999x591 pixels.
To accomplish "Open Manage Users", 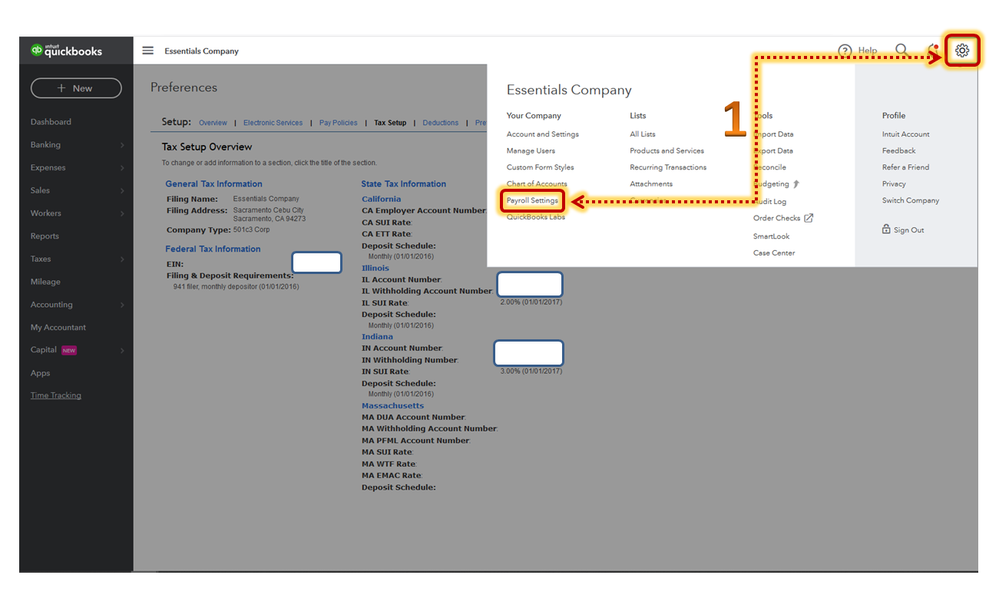I will 531,151.
